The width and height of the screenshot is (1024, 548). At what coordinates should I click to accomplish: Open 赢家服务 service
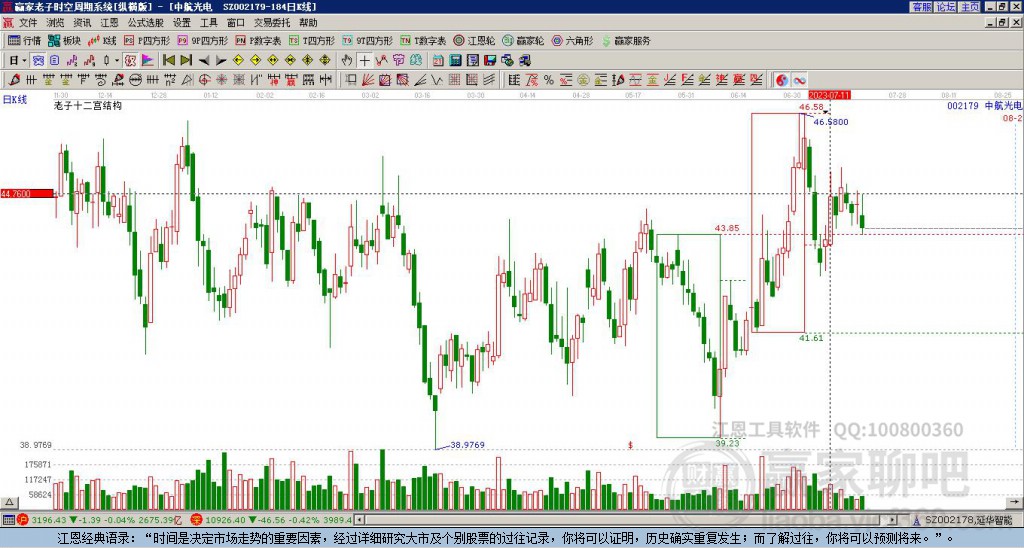pos(625,40)
